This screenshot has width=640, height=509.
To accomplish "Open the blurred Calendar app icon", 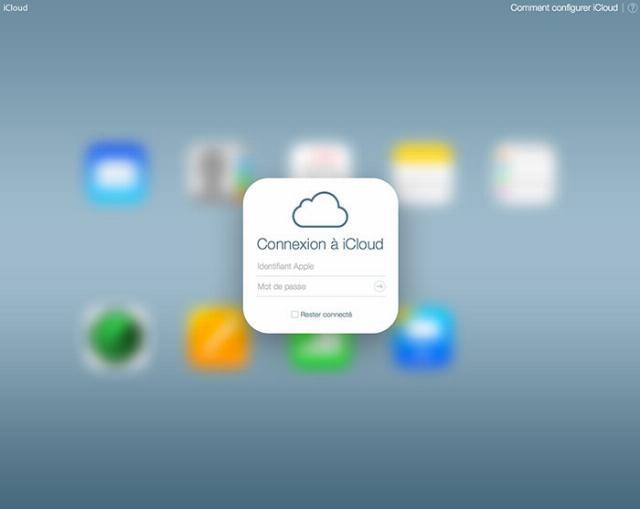I will click(x=321, y=160).
